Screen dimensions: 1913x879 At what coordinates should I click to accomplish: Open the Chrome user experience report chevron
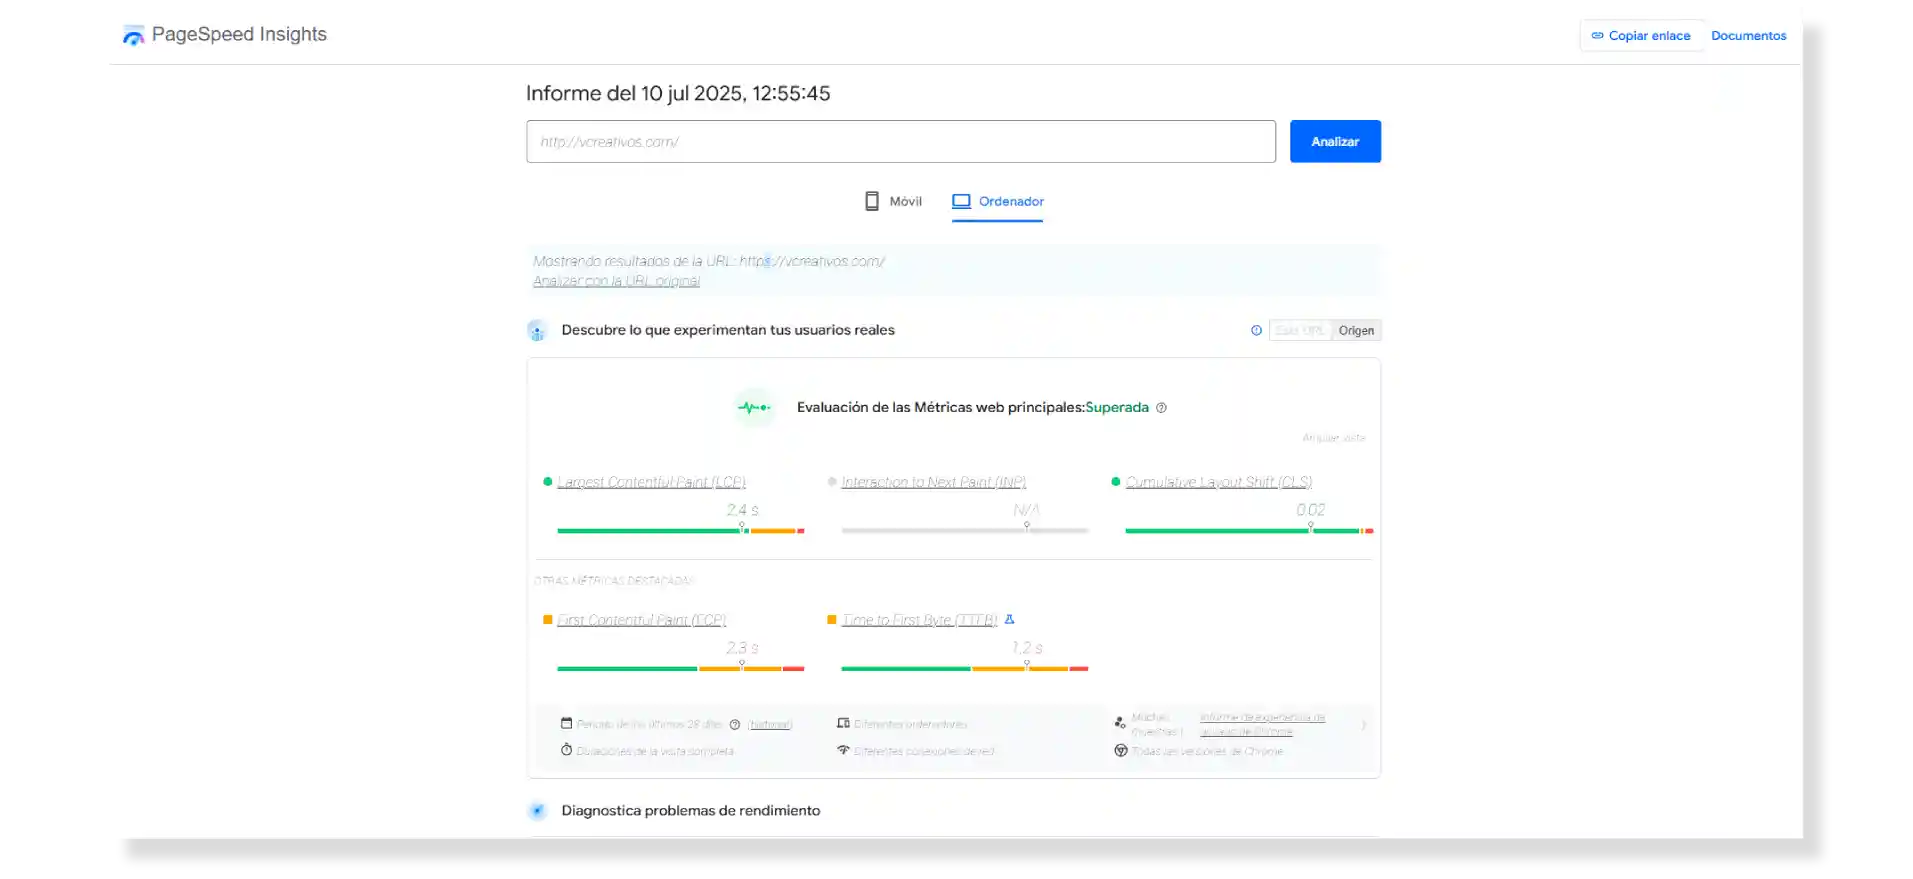pos(1364,725)
